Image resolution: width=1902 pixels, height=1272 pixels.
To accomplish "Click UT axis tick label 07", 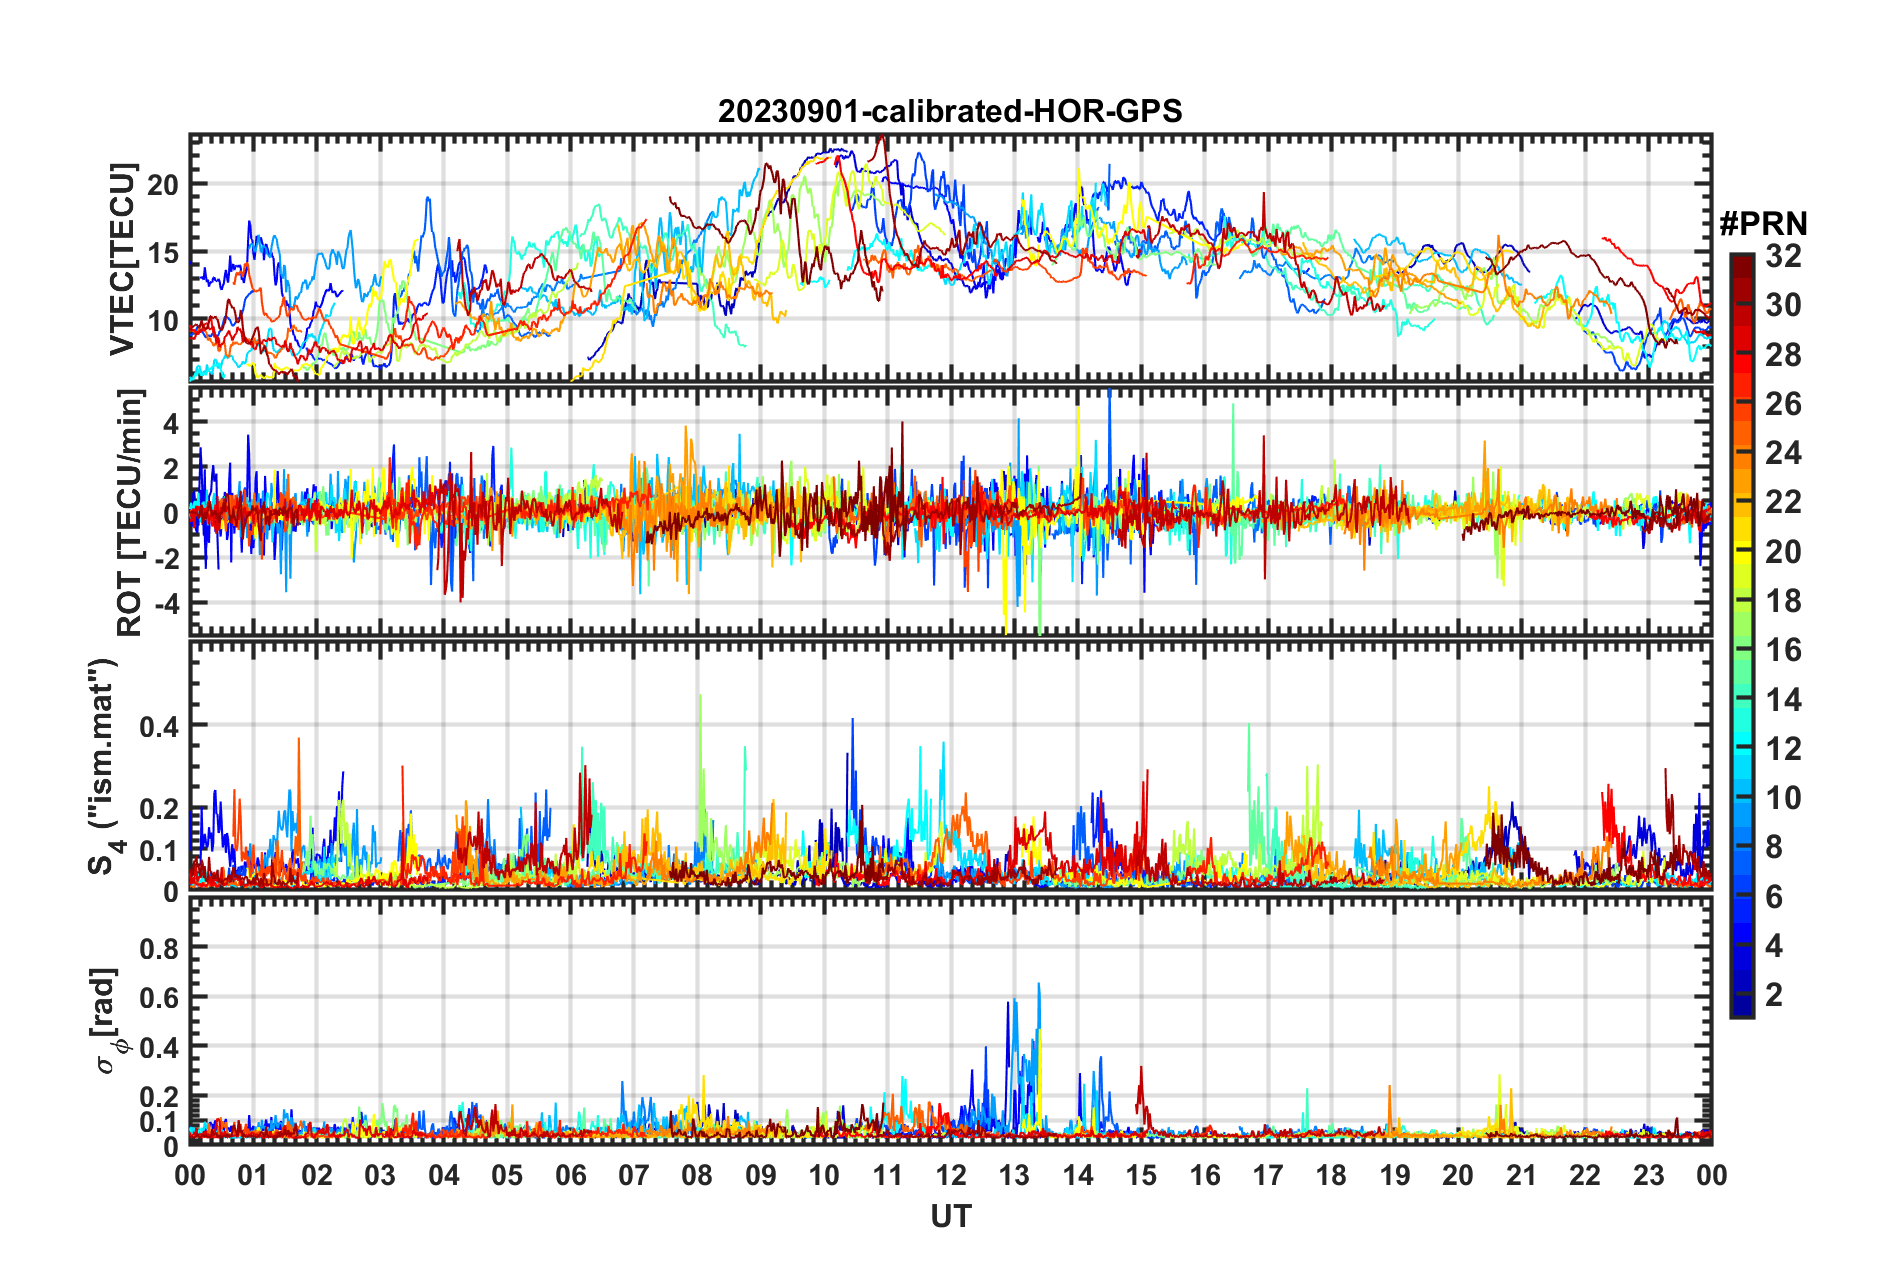I will (634, 1175).
